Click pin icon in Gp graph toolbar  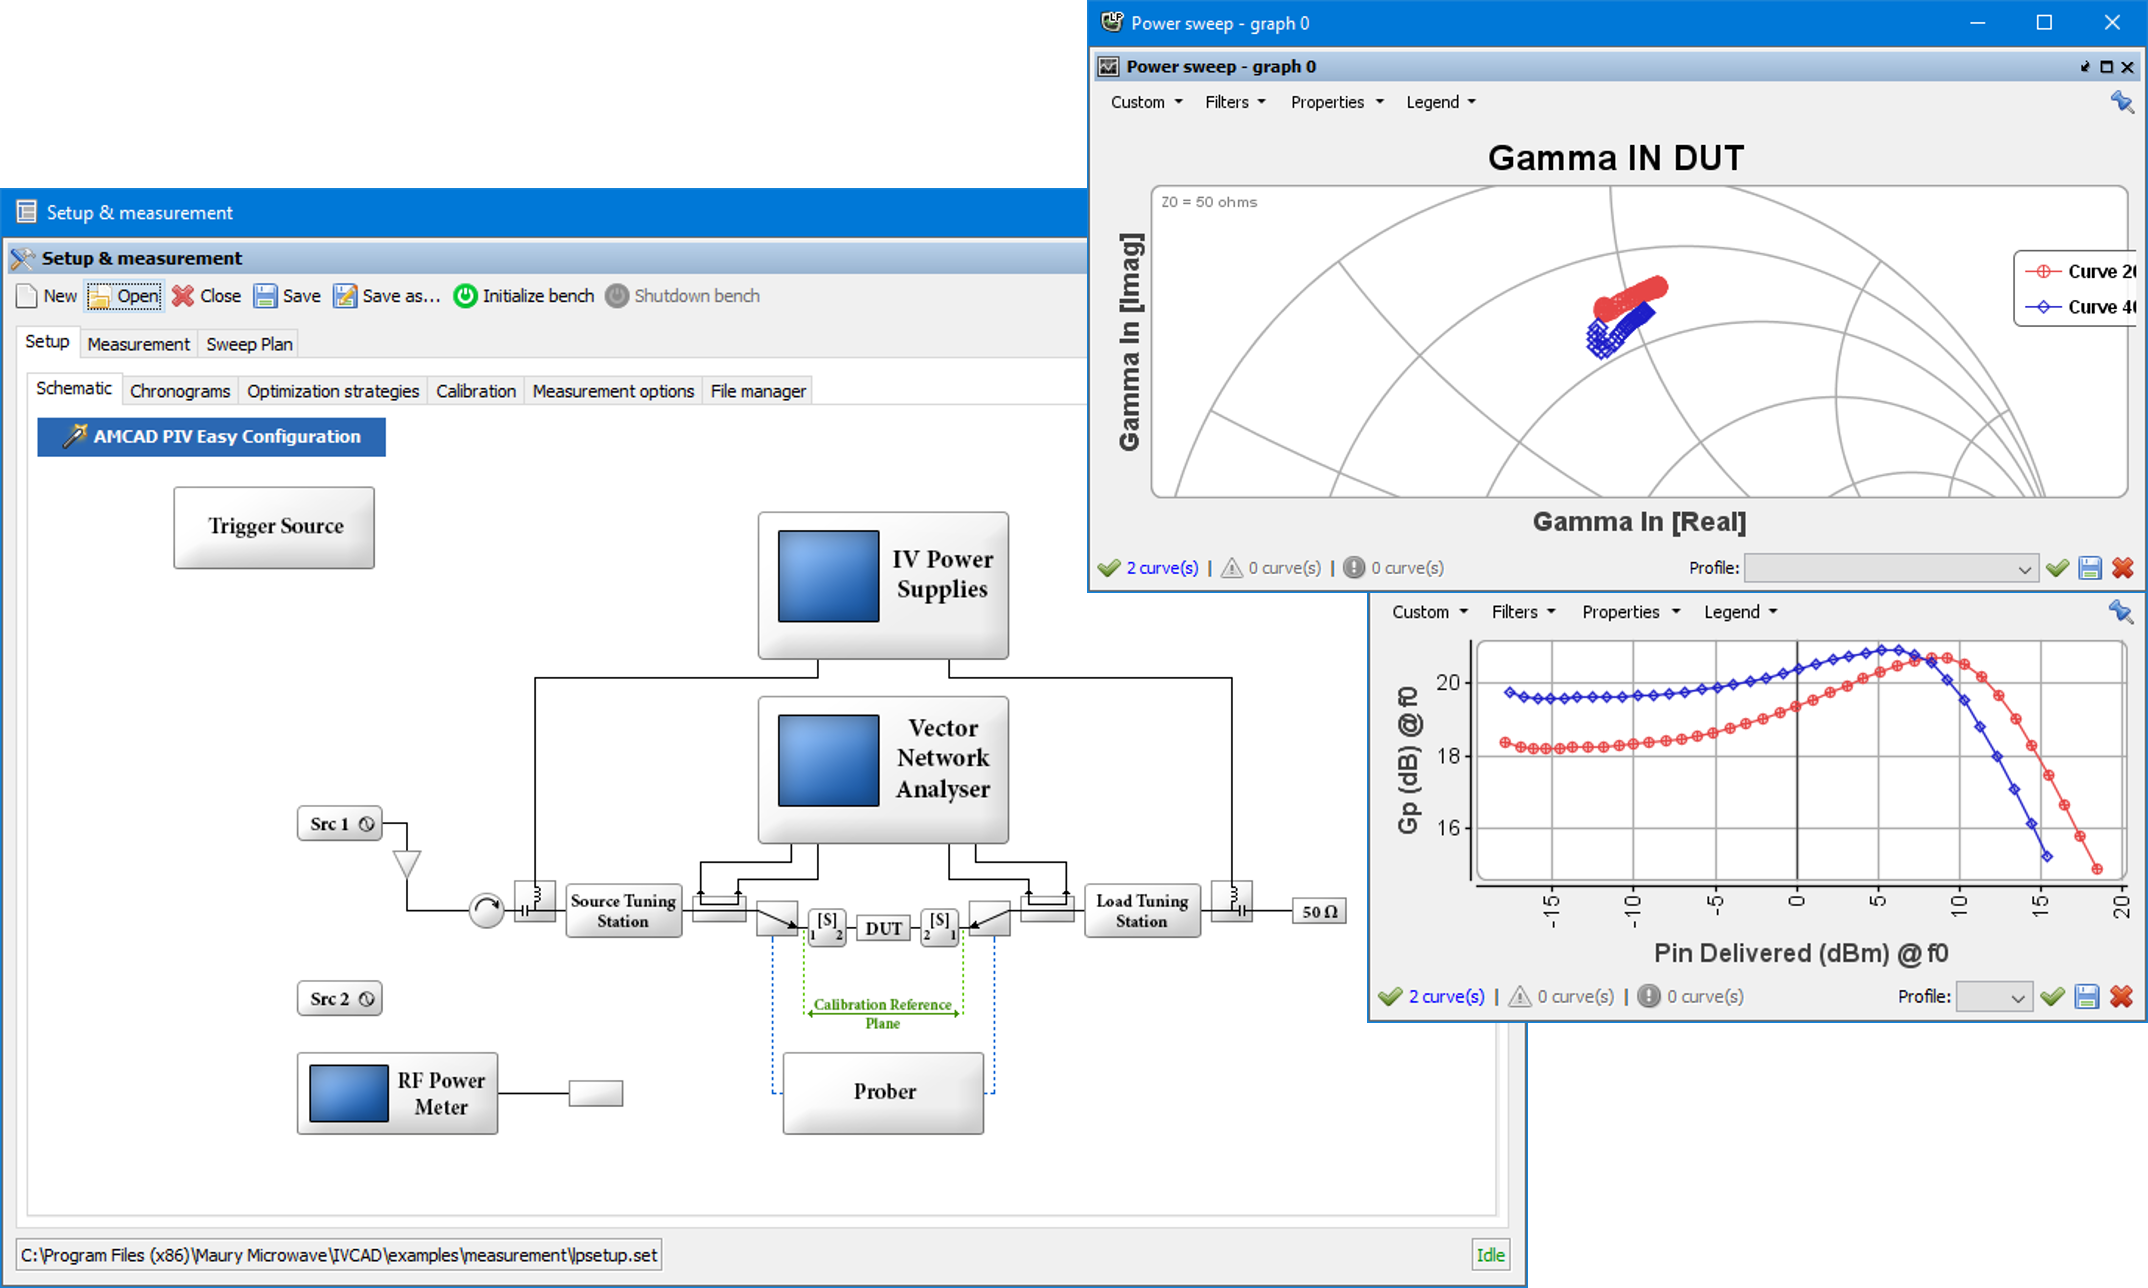(2120, 612)
